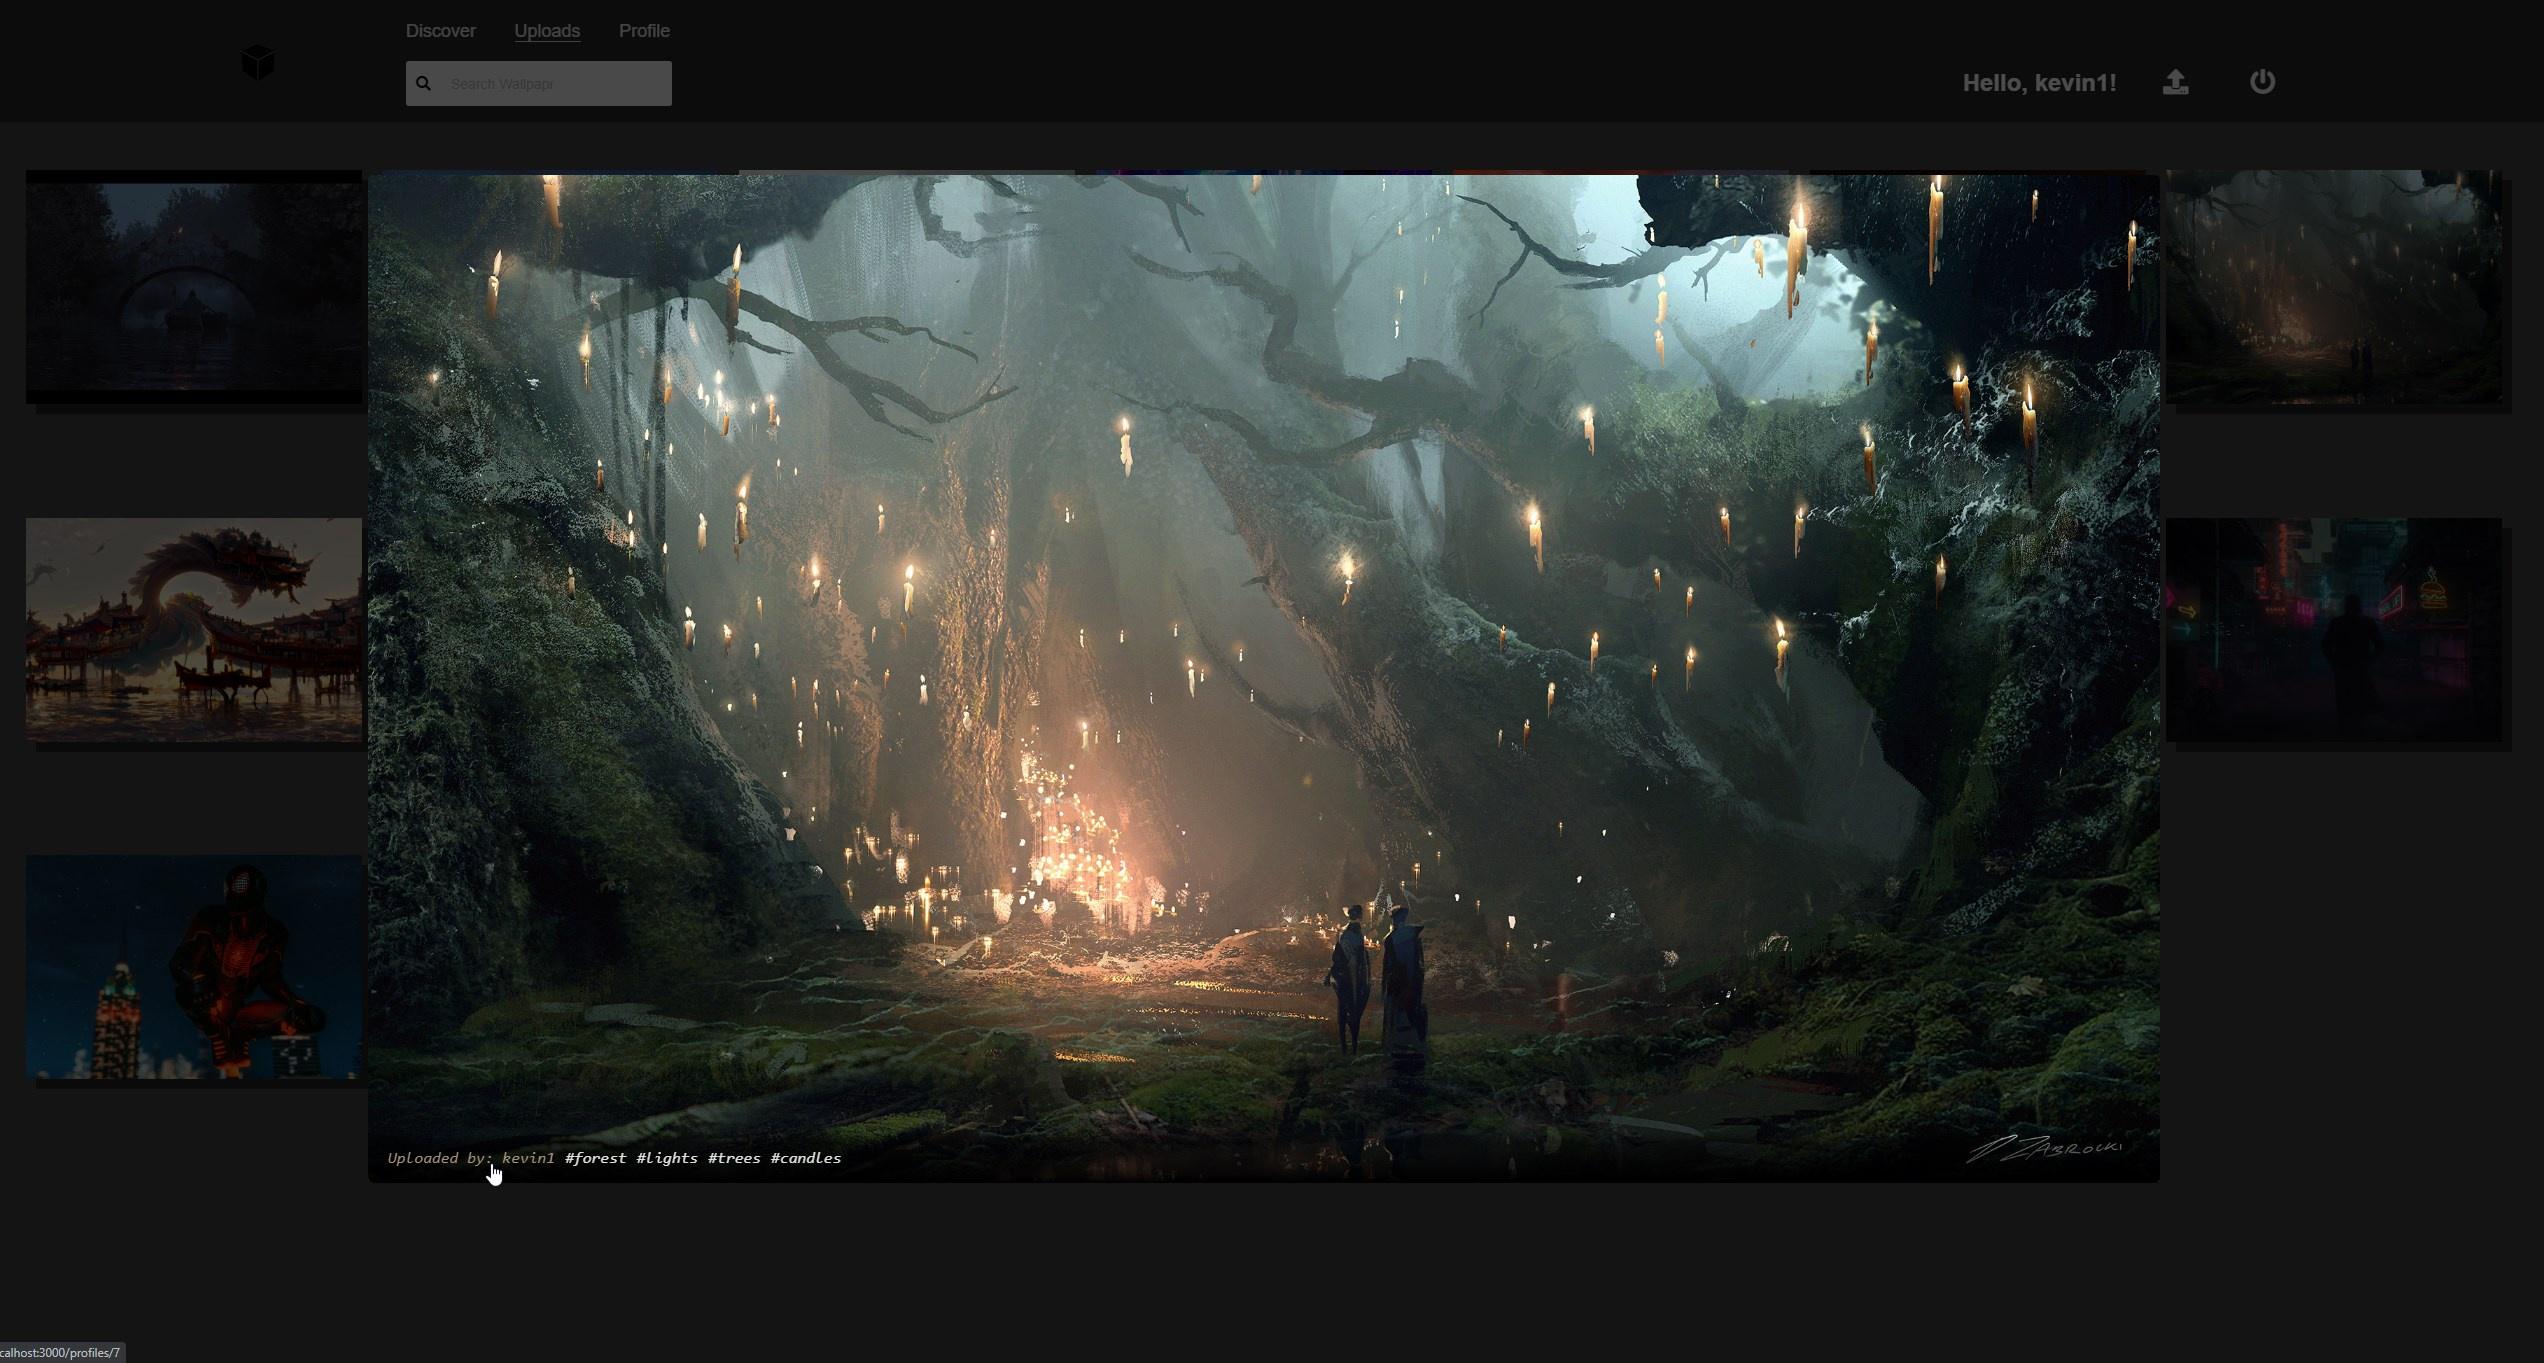
Task: Switch to the Uploads tab
Action: (x=547, y=31)
